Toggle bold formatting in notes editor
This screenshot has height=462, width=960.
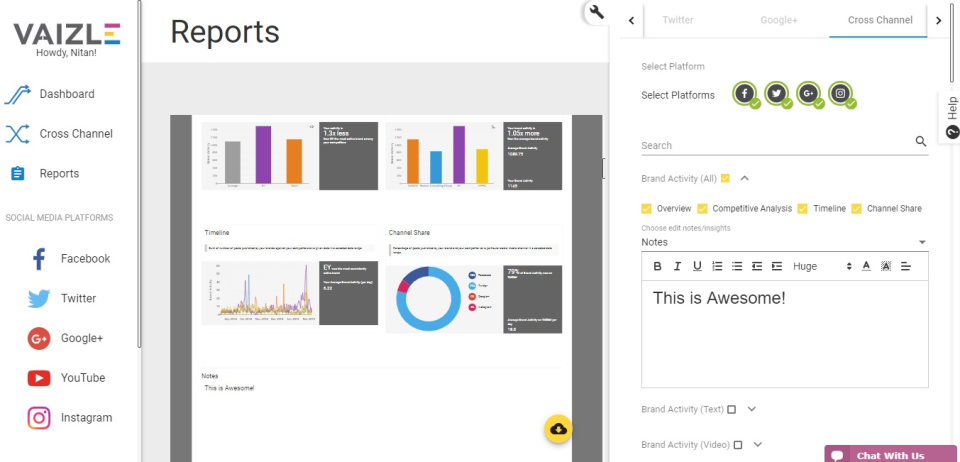click(657, 266)
